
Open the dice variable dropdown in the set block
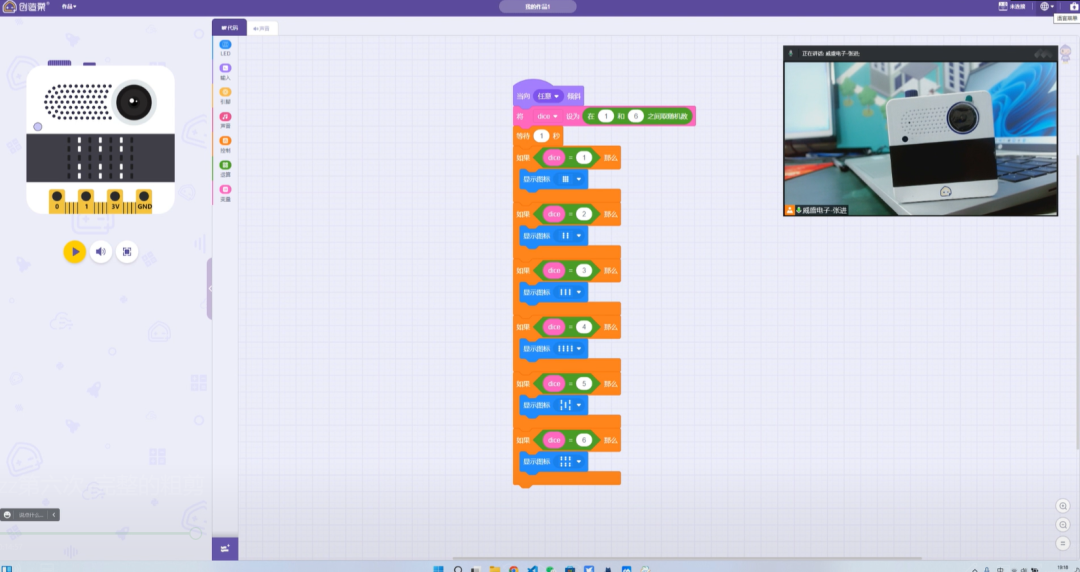click(547, 117)
